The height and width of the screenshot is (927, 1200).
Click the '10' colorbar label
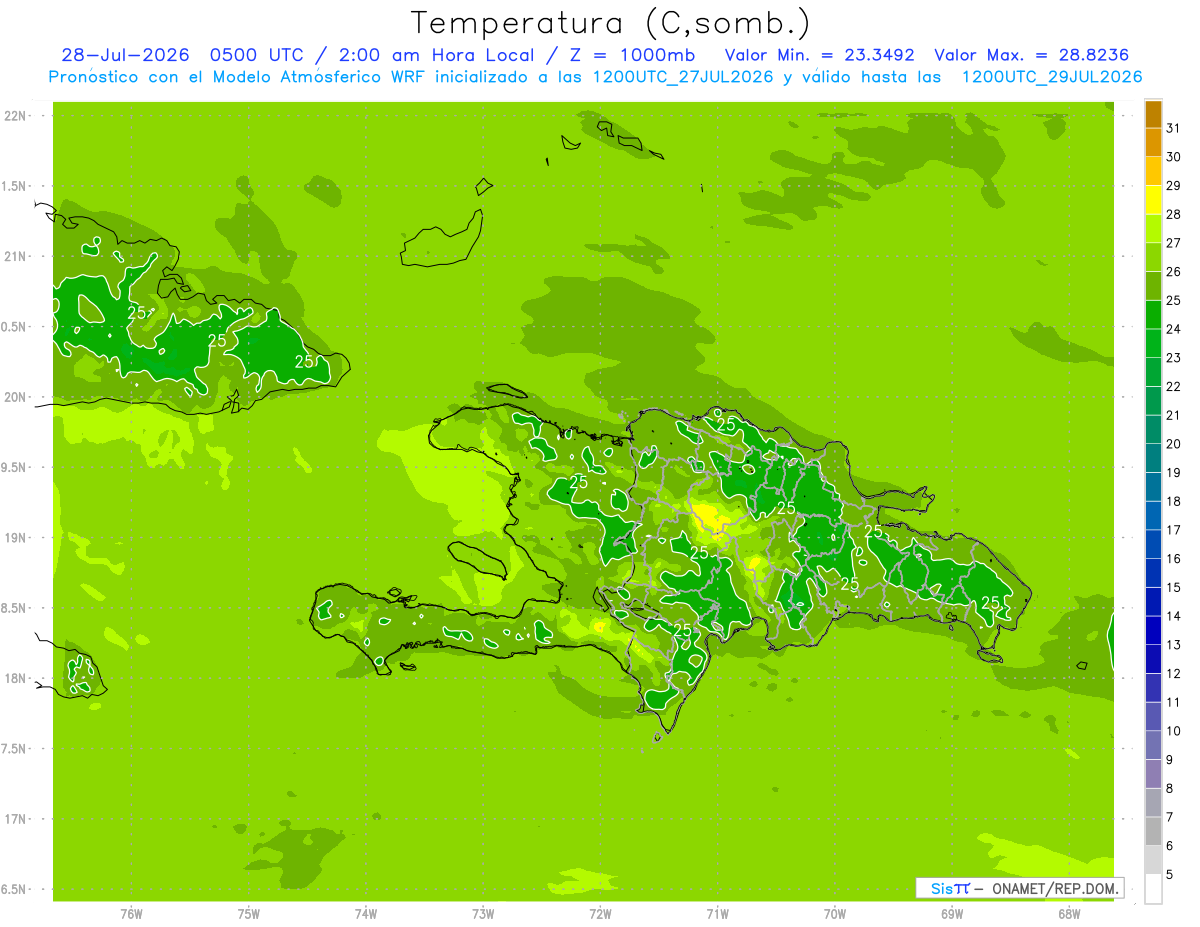tap(1174, 731)
